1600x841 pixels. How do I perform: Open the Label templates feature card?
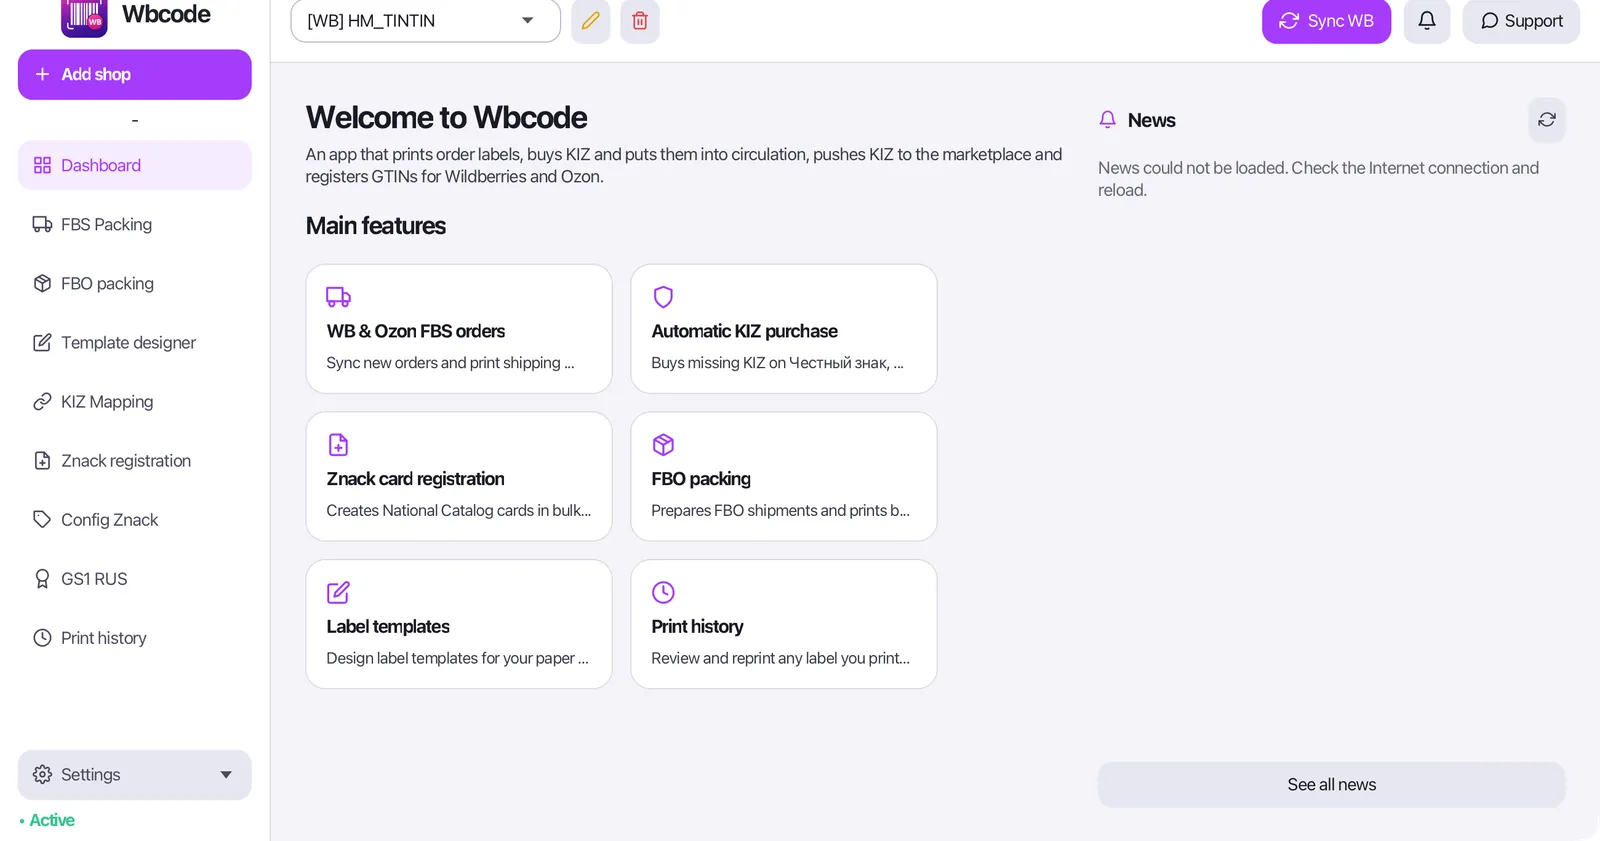(x=459, y=624)
